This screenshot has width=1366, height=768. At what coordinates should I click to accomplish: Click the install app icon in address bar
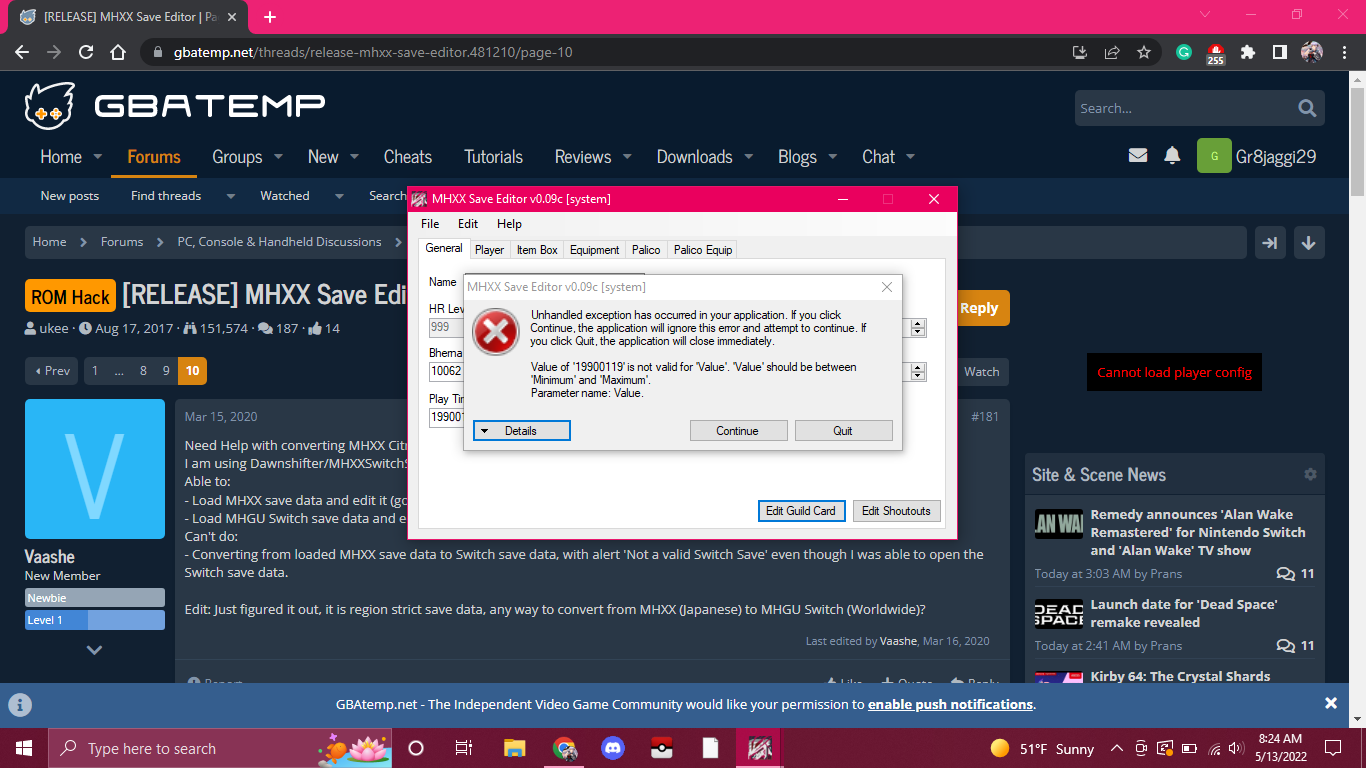(x=1080, y=52)
